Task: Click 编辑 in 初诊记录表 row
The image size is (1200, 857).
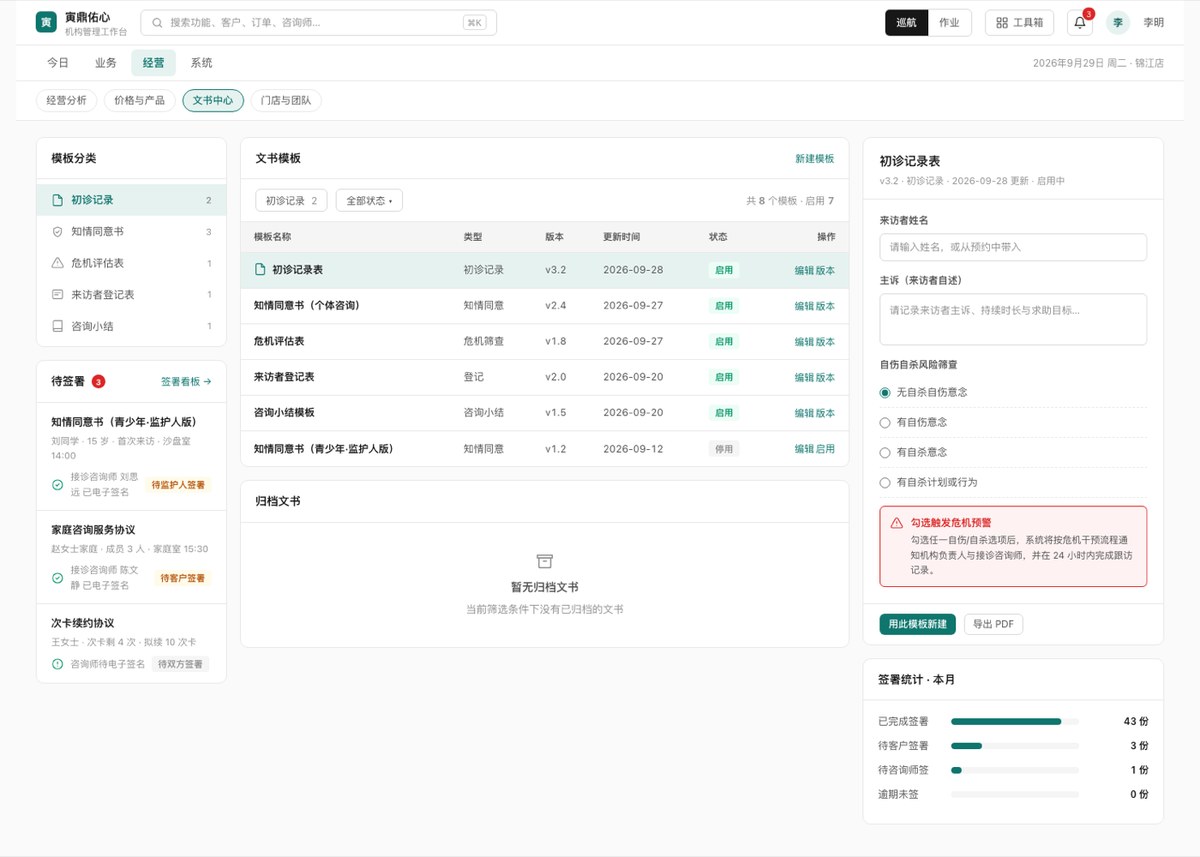Action: 804,270
